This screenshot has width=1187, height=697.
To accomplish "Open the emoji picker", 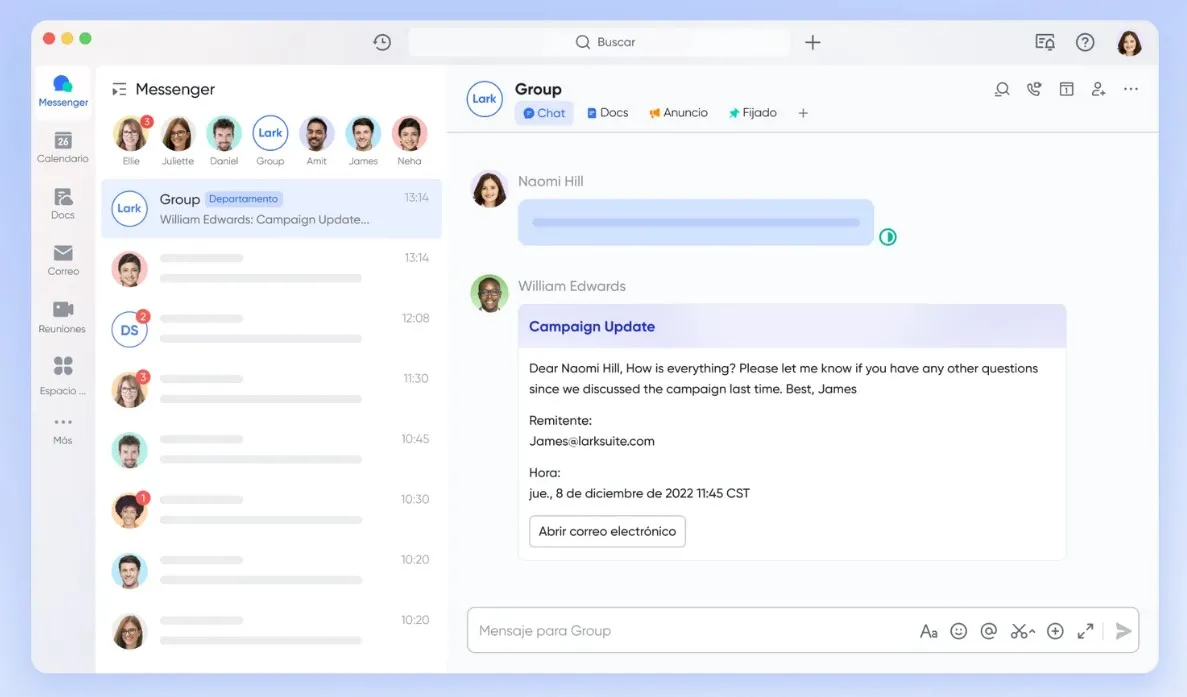I will pos(958,631).
